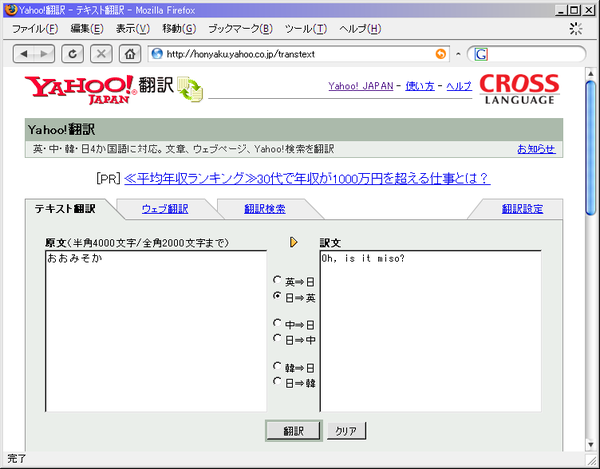The height and width of the screenshot is (469, 600).
Task: Click the クリア clear button
Action: point(346,431)
